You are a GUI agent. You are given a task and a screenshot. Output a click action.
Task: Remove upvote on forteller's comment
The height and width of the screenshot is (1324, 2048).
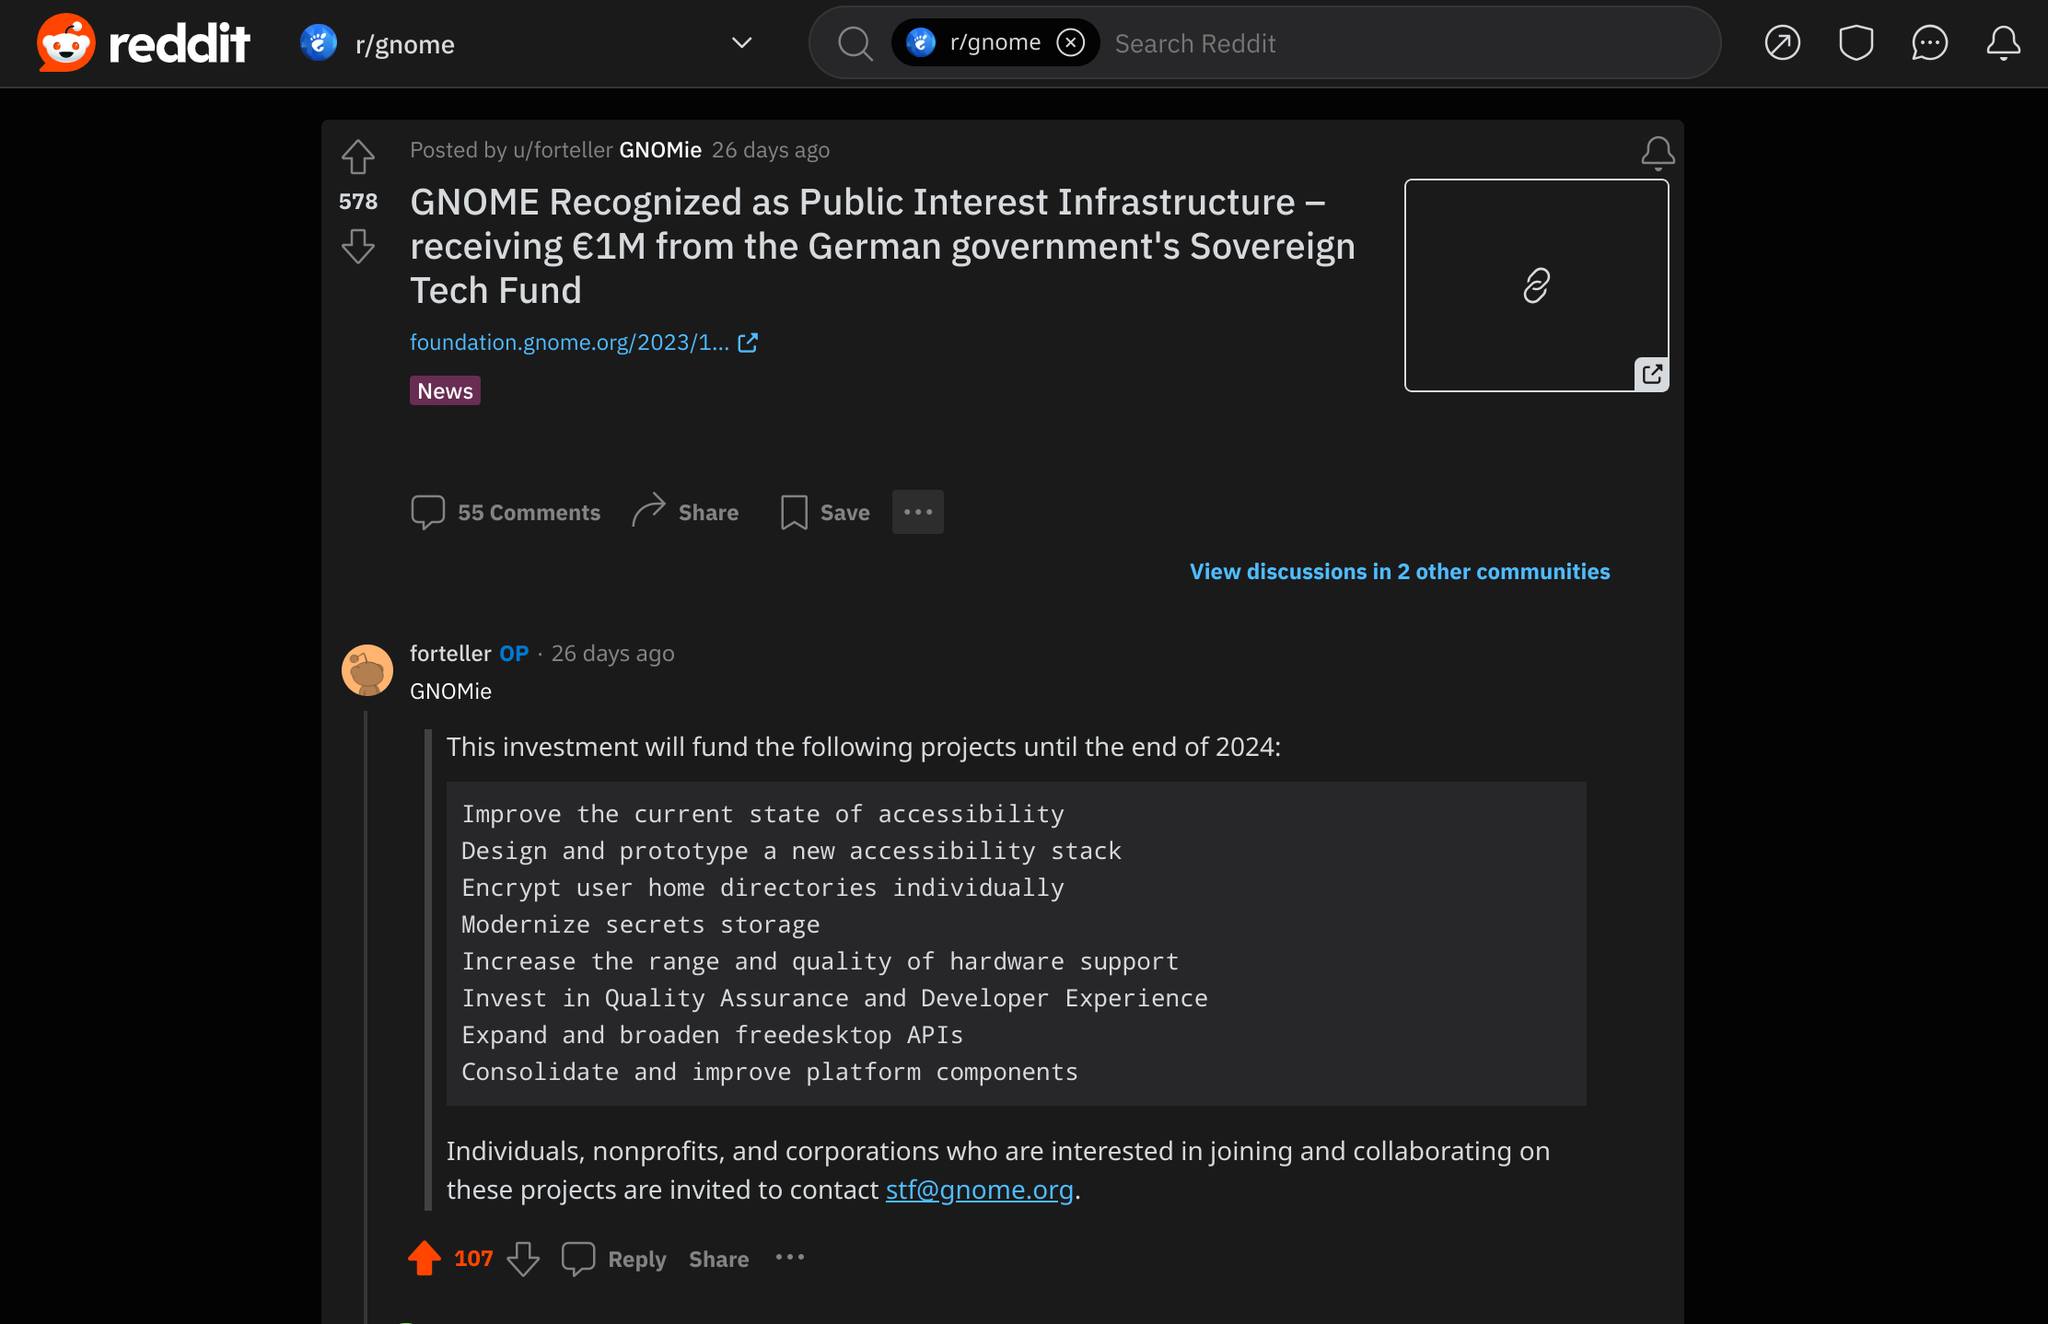(425, 1258)
